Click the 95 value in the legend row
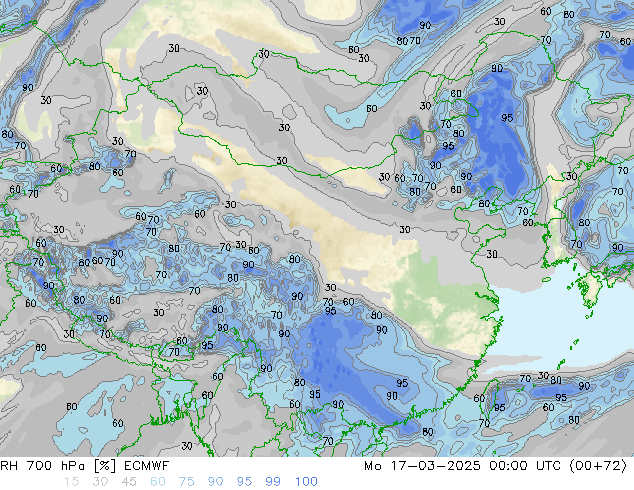Screen dimensions: 634x490 coord(244,482)
